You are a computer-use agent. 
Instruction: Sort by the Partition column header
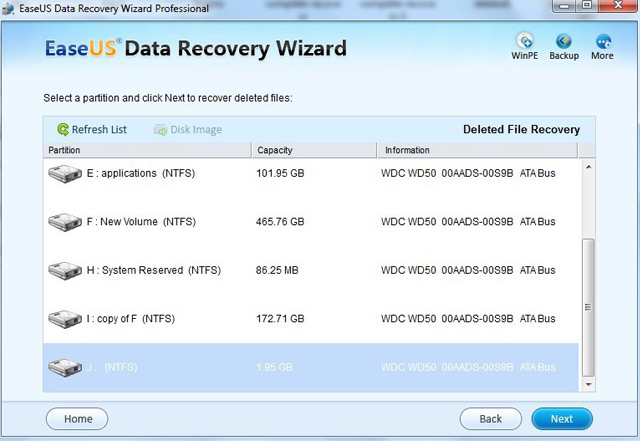[147, 150]
